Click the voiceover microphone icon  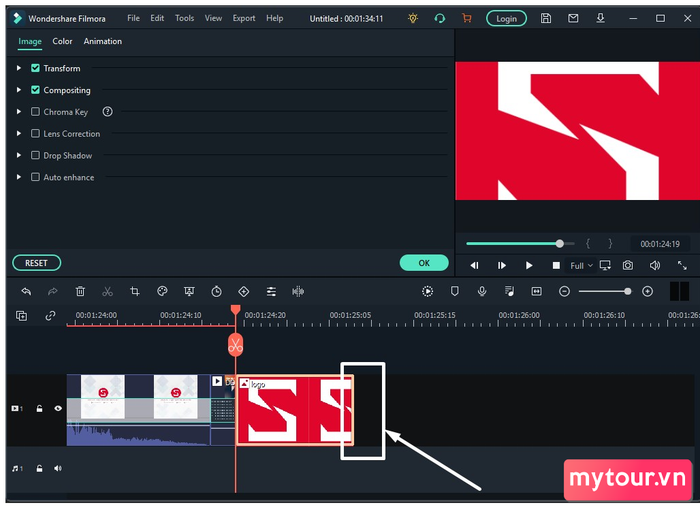(x=482, y=292)
